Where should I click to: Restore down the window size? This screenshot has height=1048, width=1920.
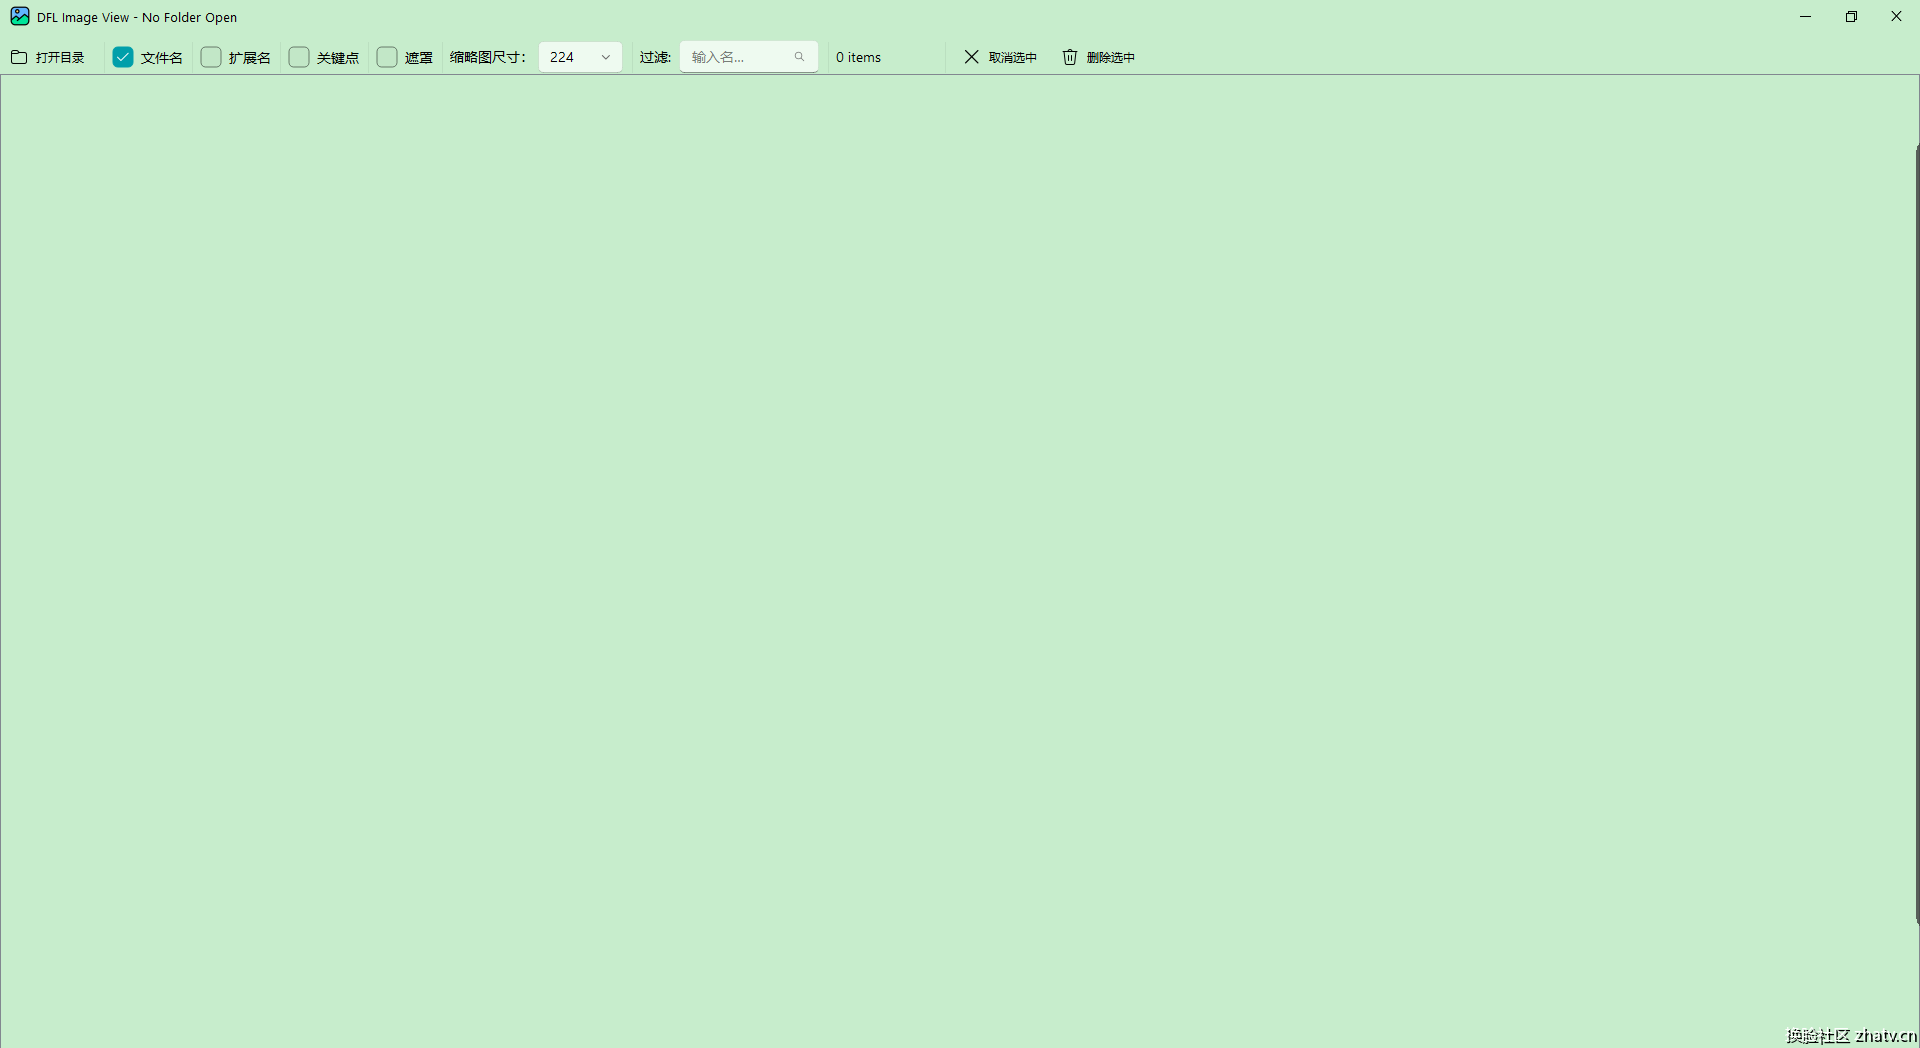click(x=1851, y=16)
